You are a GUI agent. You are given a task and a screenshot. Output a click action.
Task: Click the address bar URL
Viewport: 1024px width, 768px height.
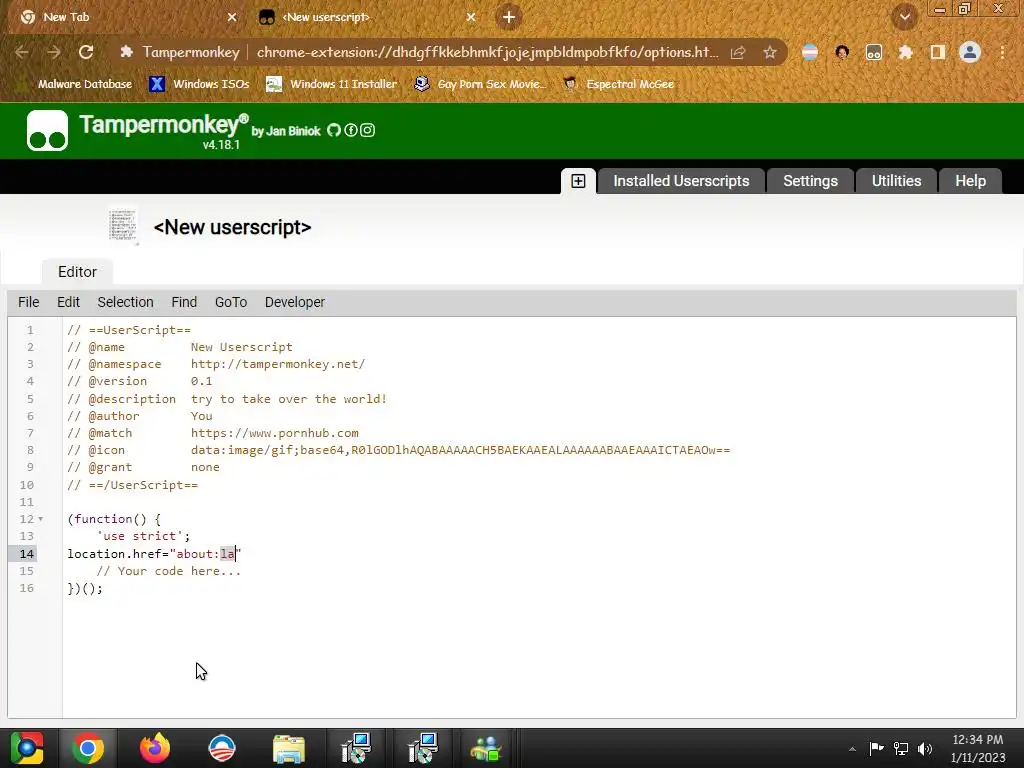click(487, 52)
